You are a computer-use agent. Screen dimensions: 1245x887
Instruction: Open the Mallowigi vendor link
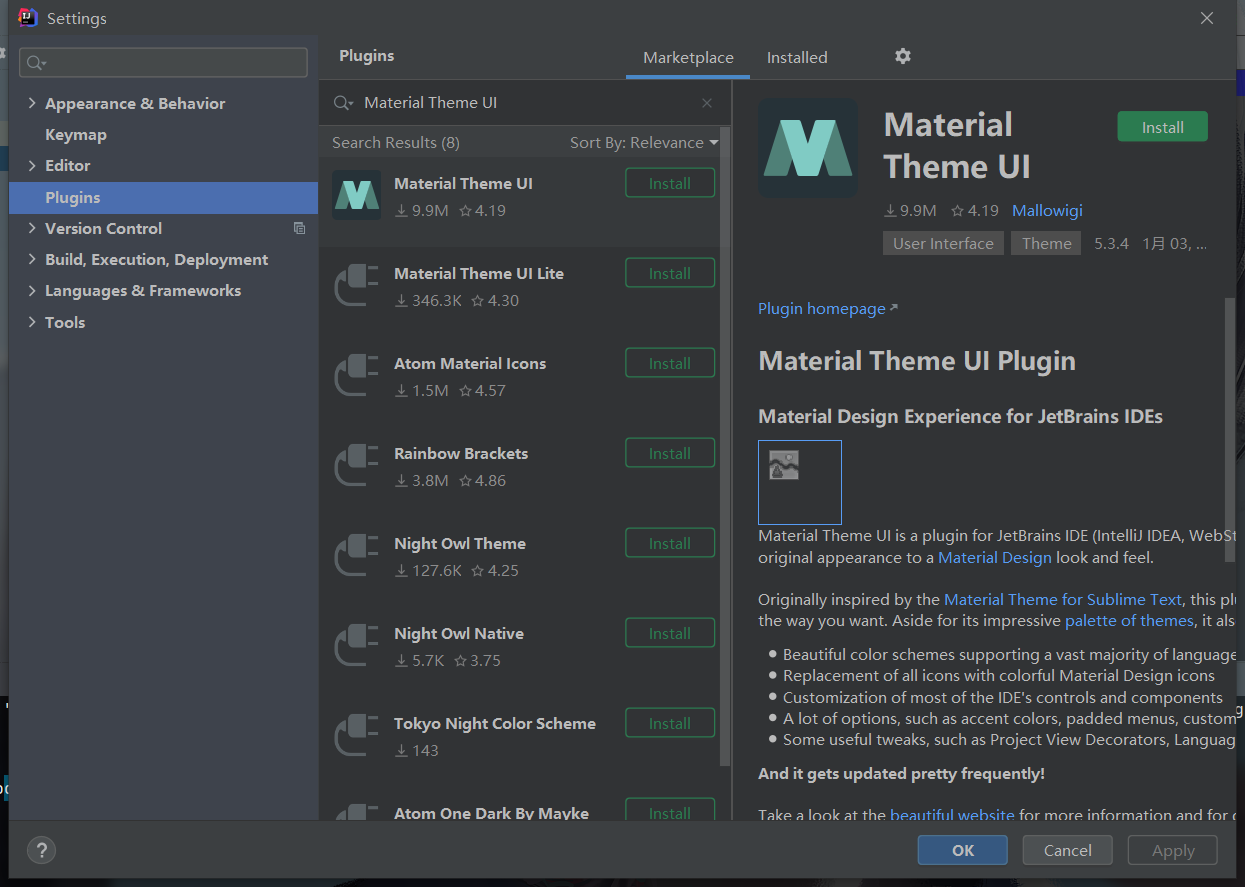pos(1047,210)
